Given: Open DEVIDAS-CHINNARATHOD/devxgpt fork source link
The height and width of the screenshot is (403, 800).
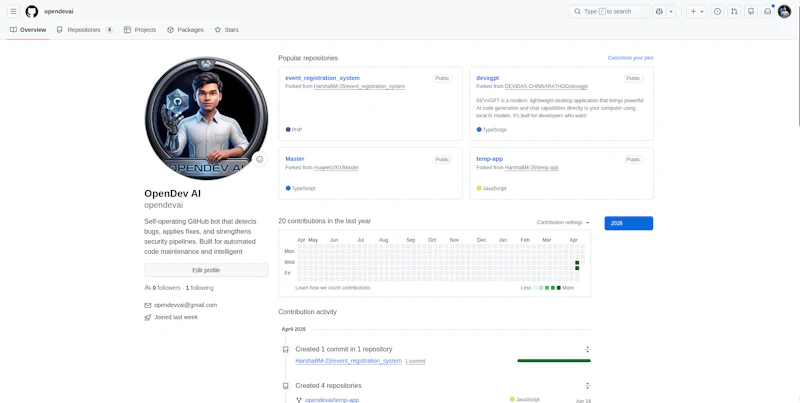Looking at the screenshot, I should (x=546, y=86).
